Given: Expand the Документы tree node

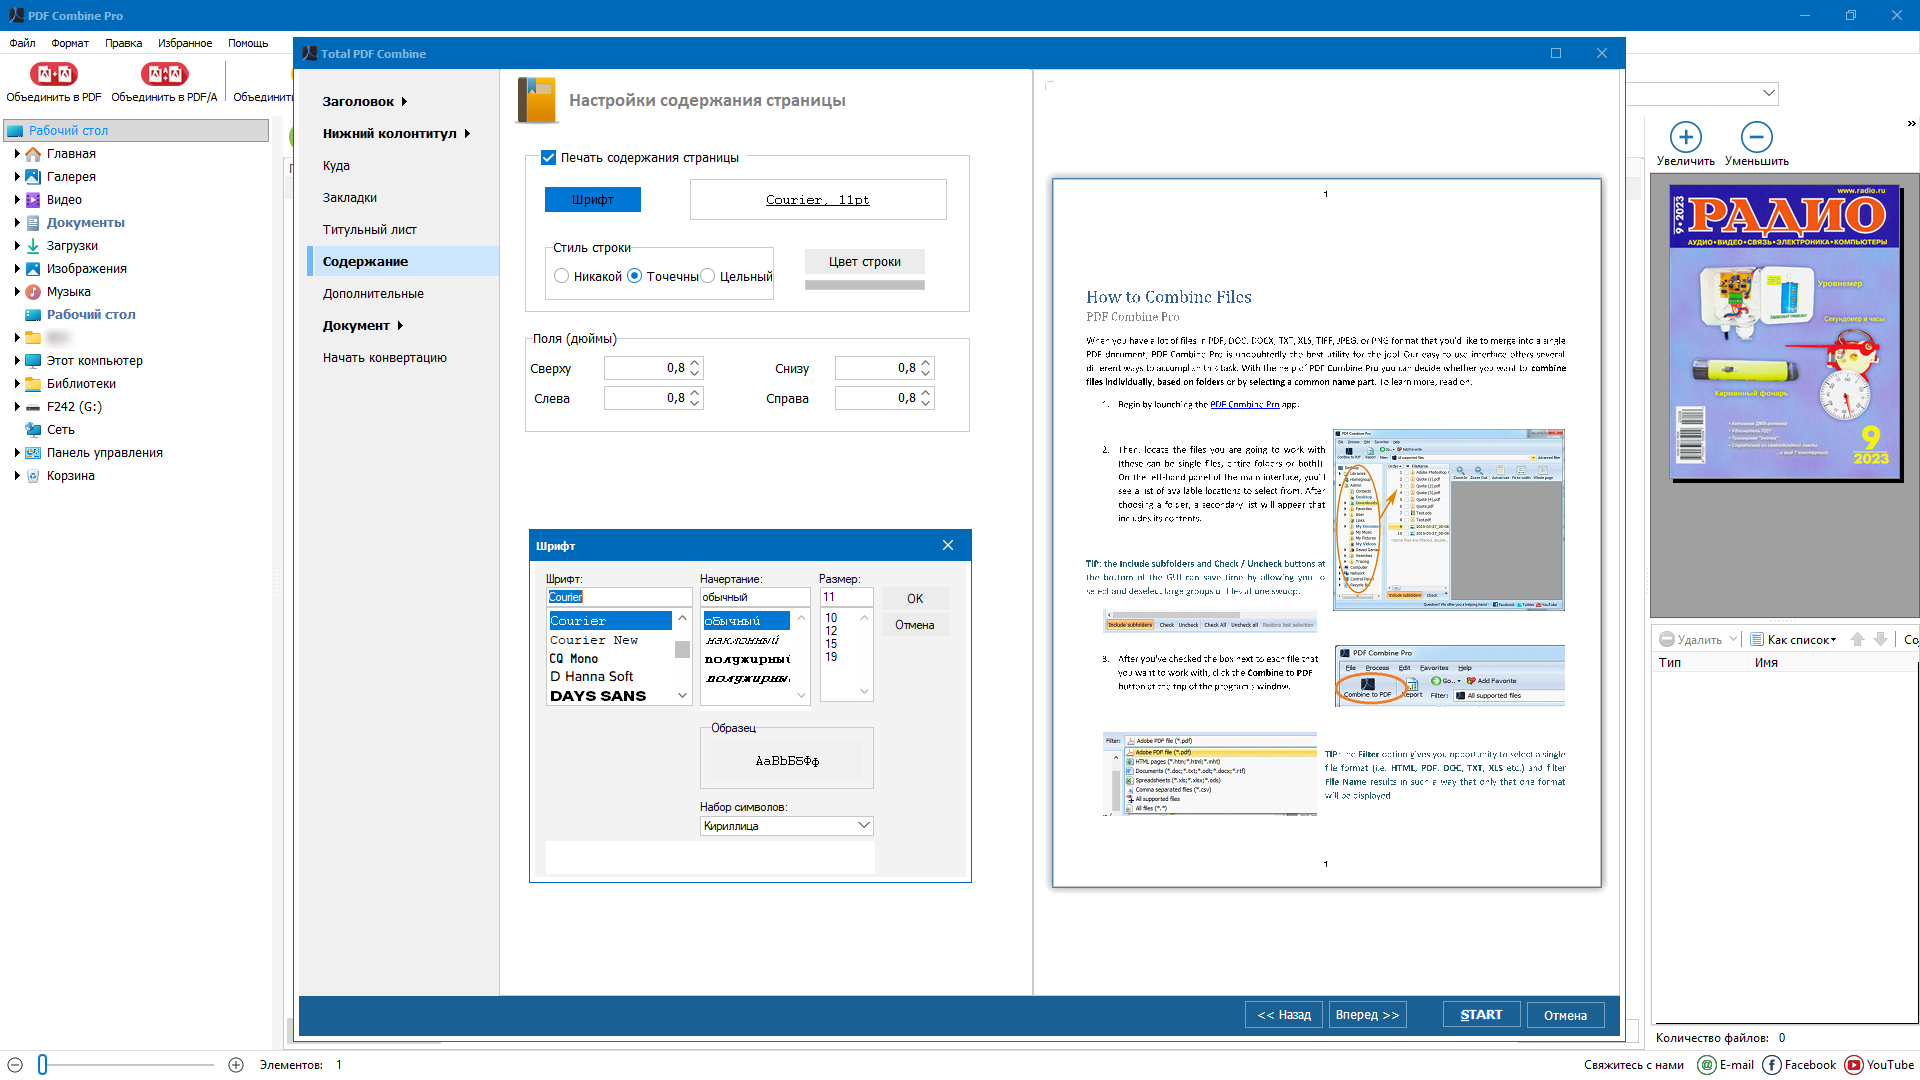Looking at the screenshot, I should click(17, 223).
